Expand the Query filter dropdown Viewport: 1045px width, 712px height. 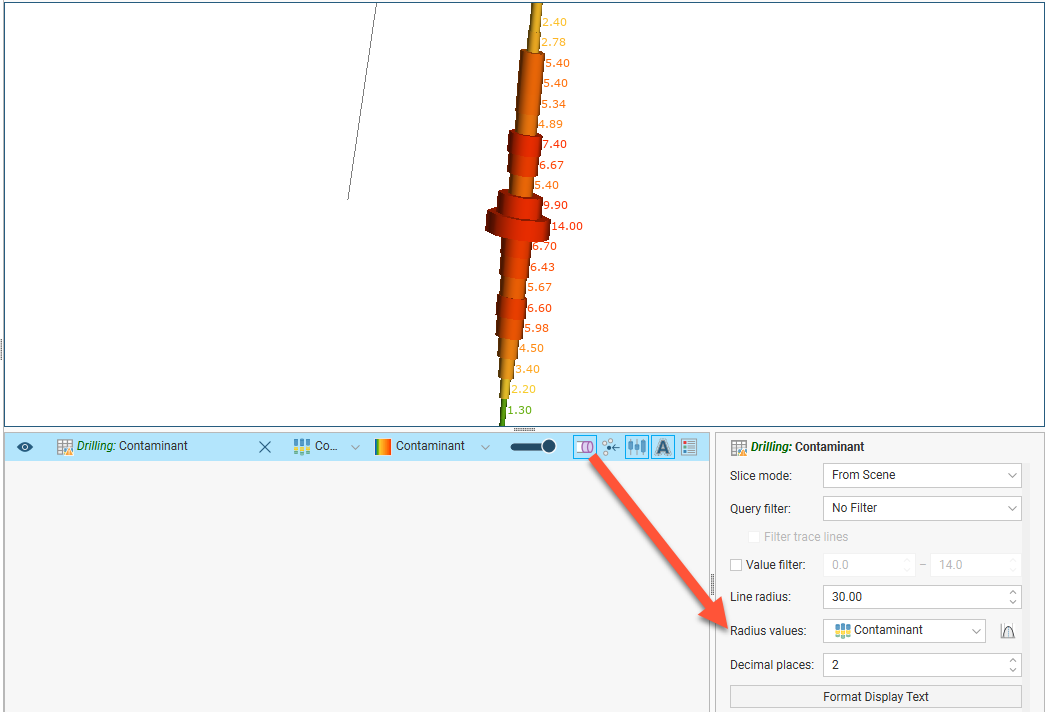point(921,508)
